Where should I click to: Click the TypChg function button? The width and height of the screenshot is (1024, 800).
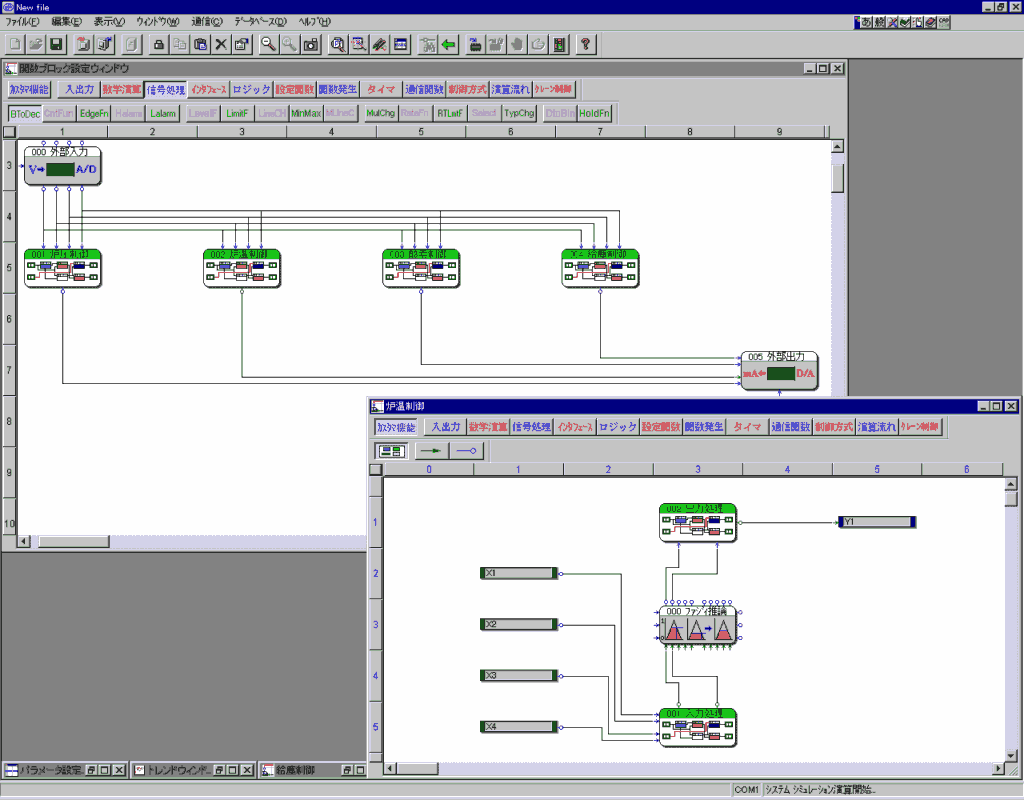[x=519, y=114]
